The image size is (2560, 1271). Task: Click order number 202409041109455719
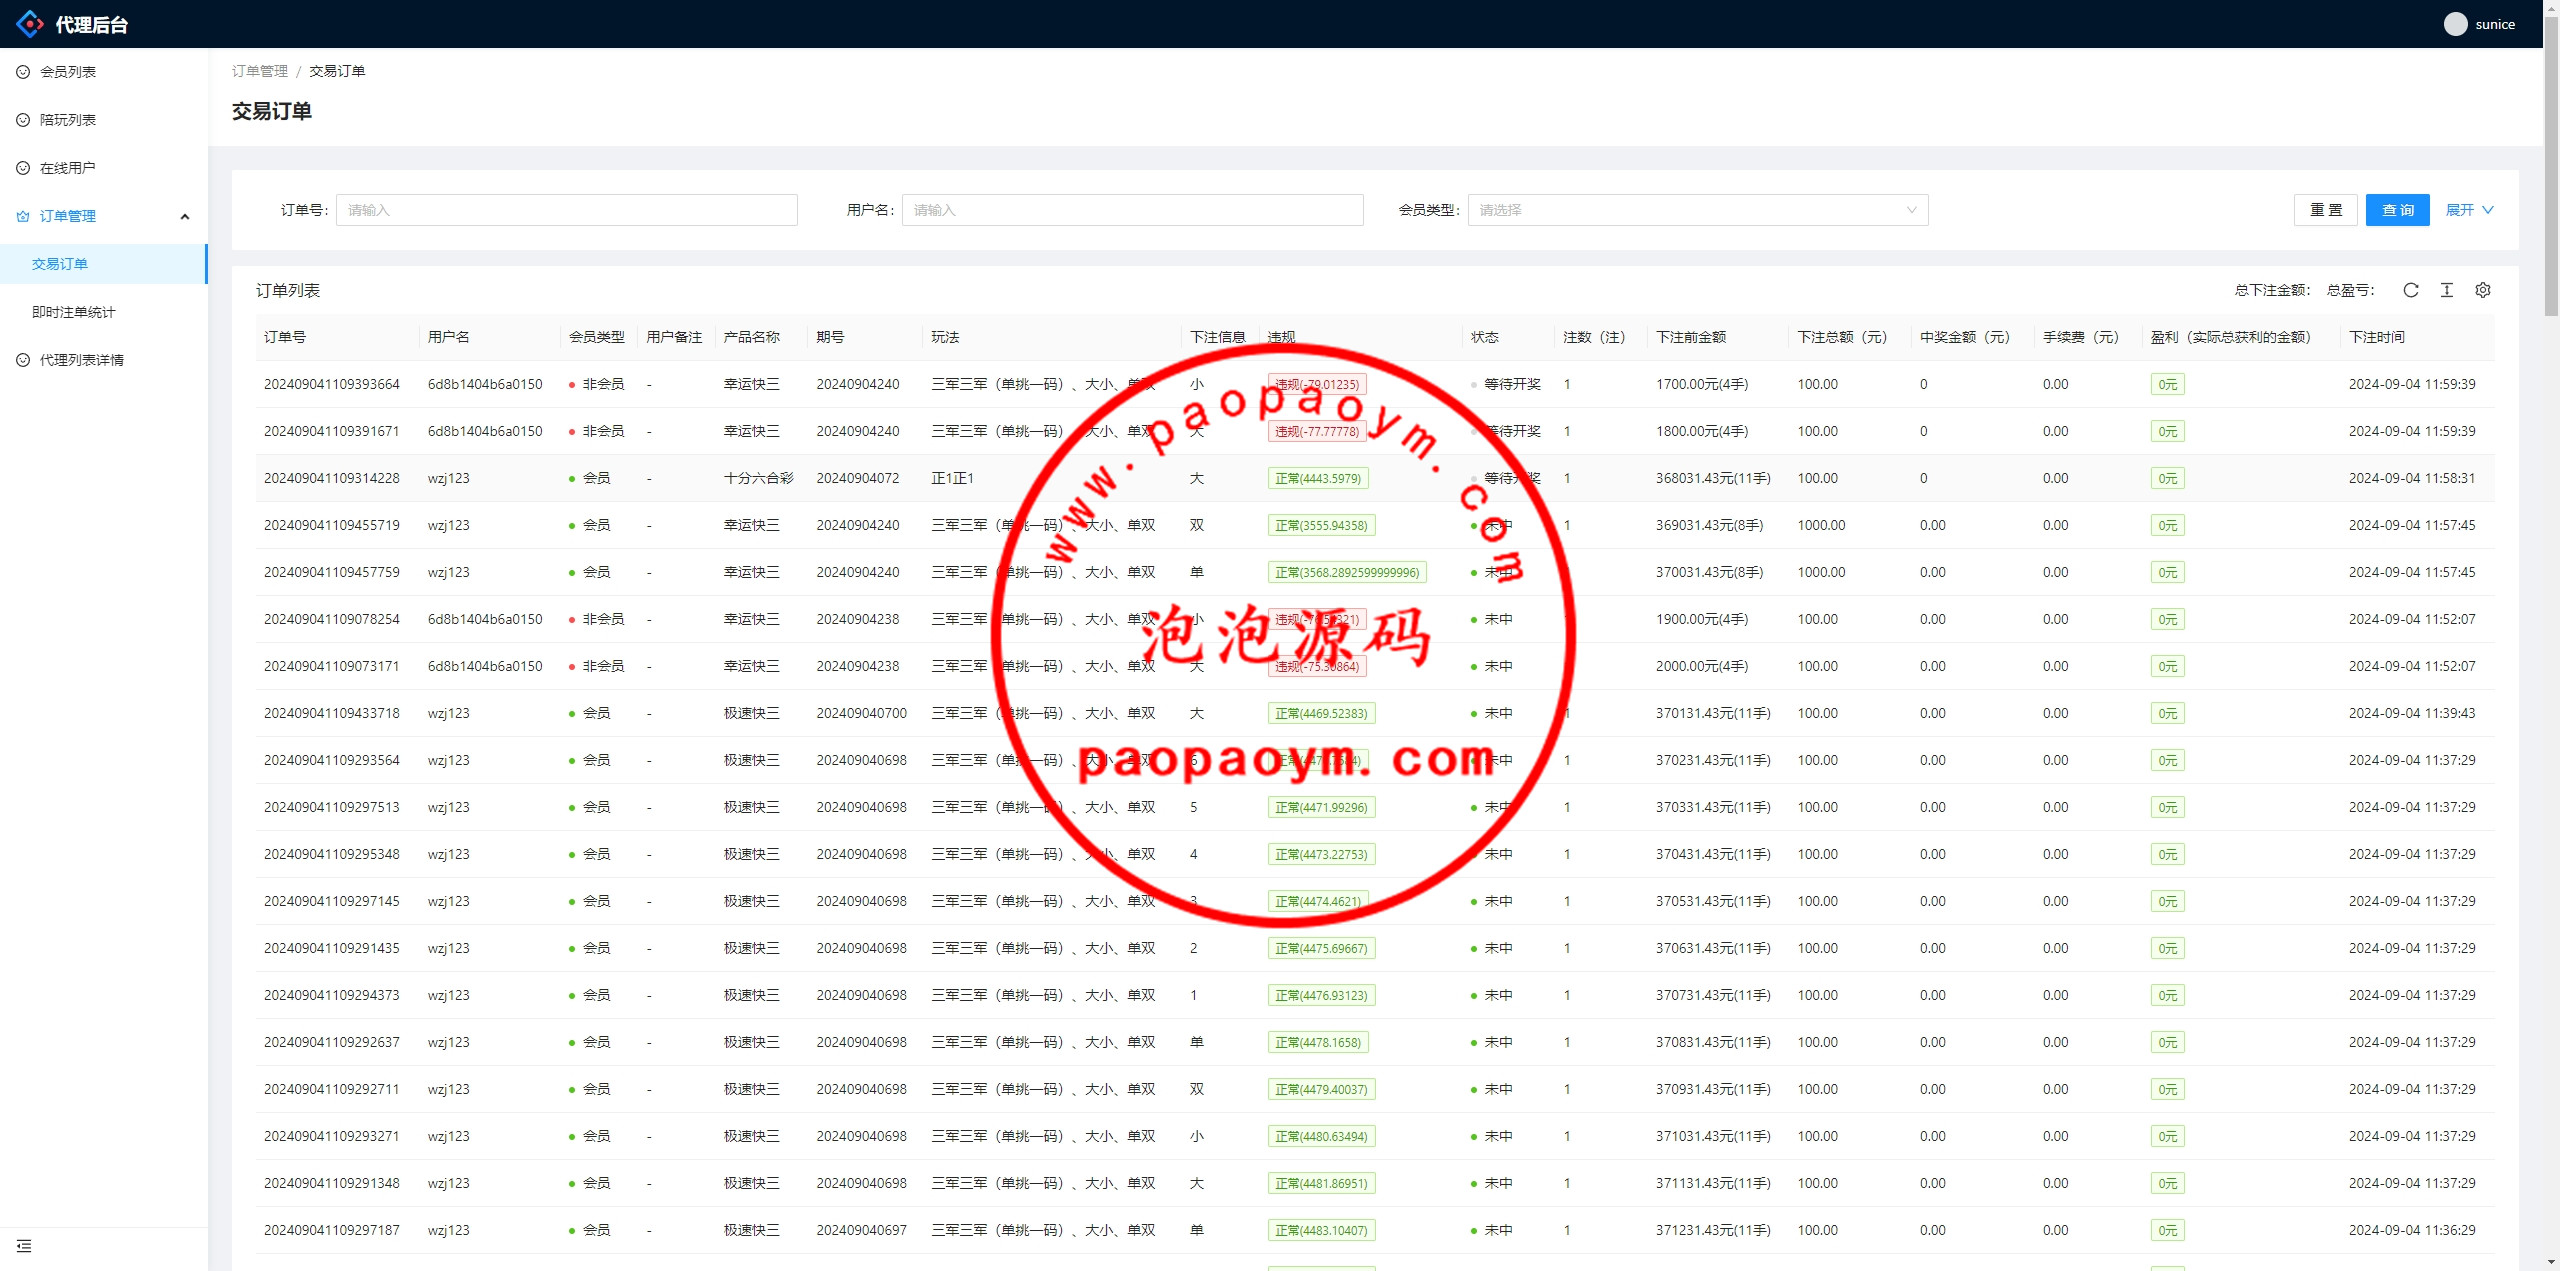point(332,525)
